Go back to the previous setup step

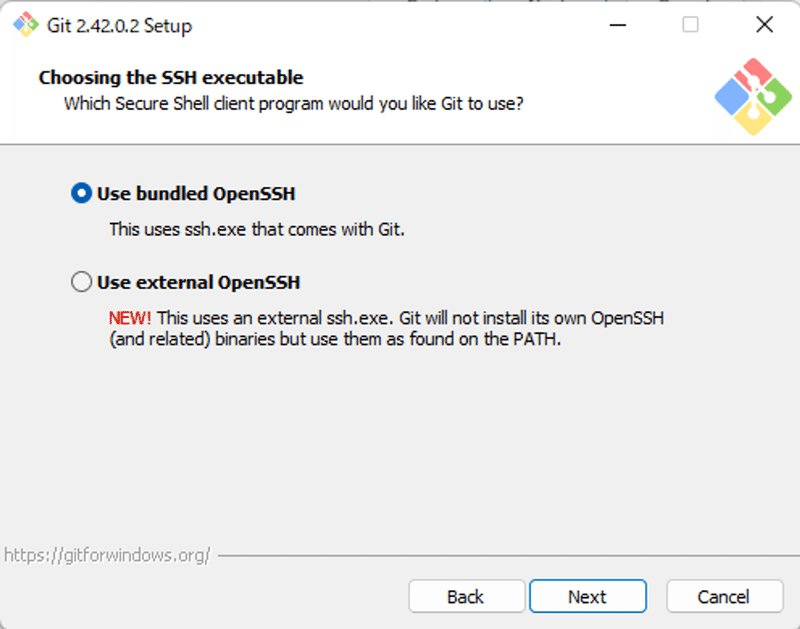coord(466,597)
